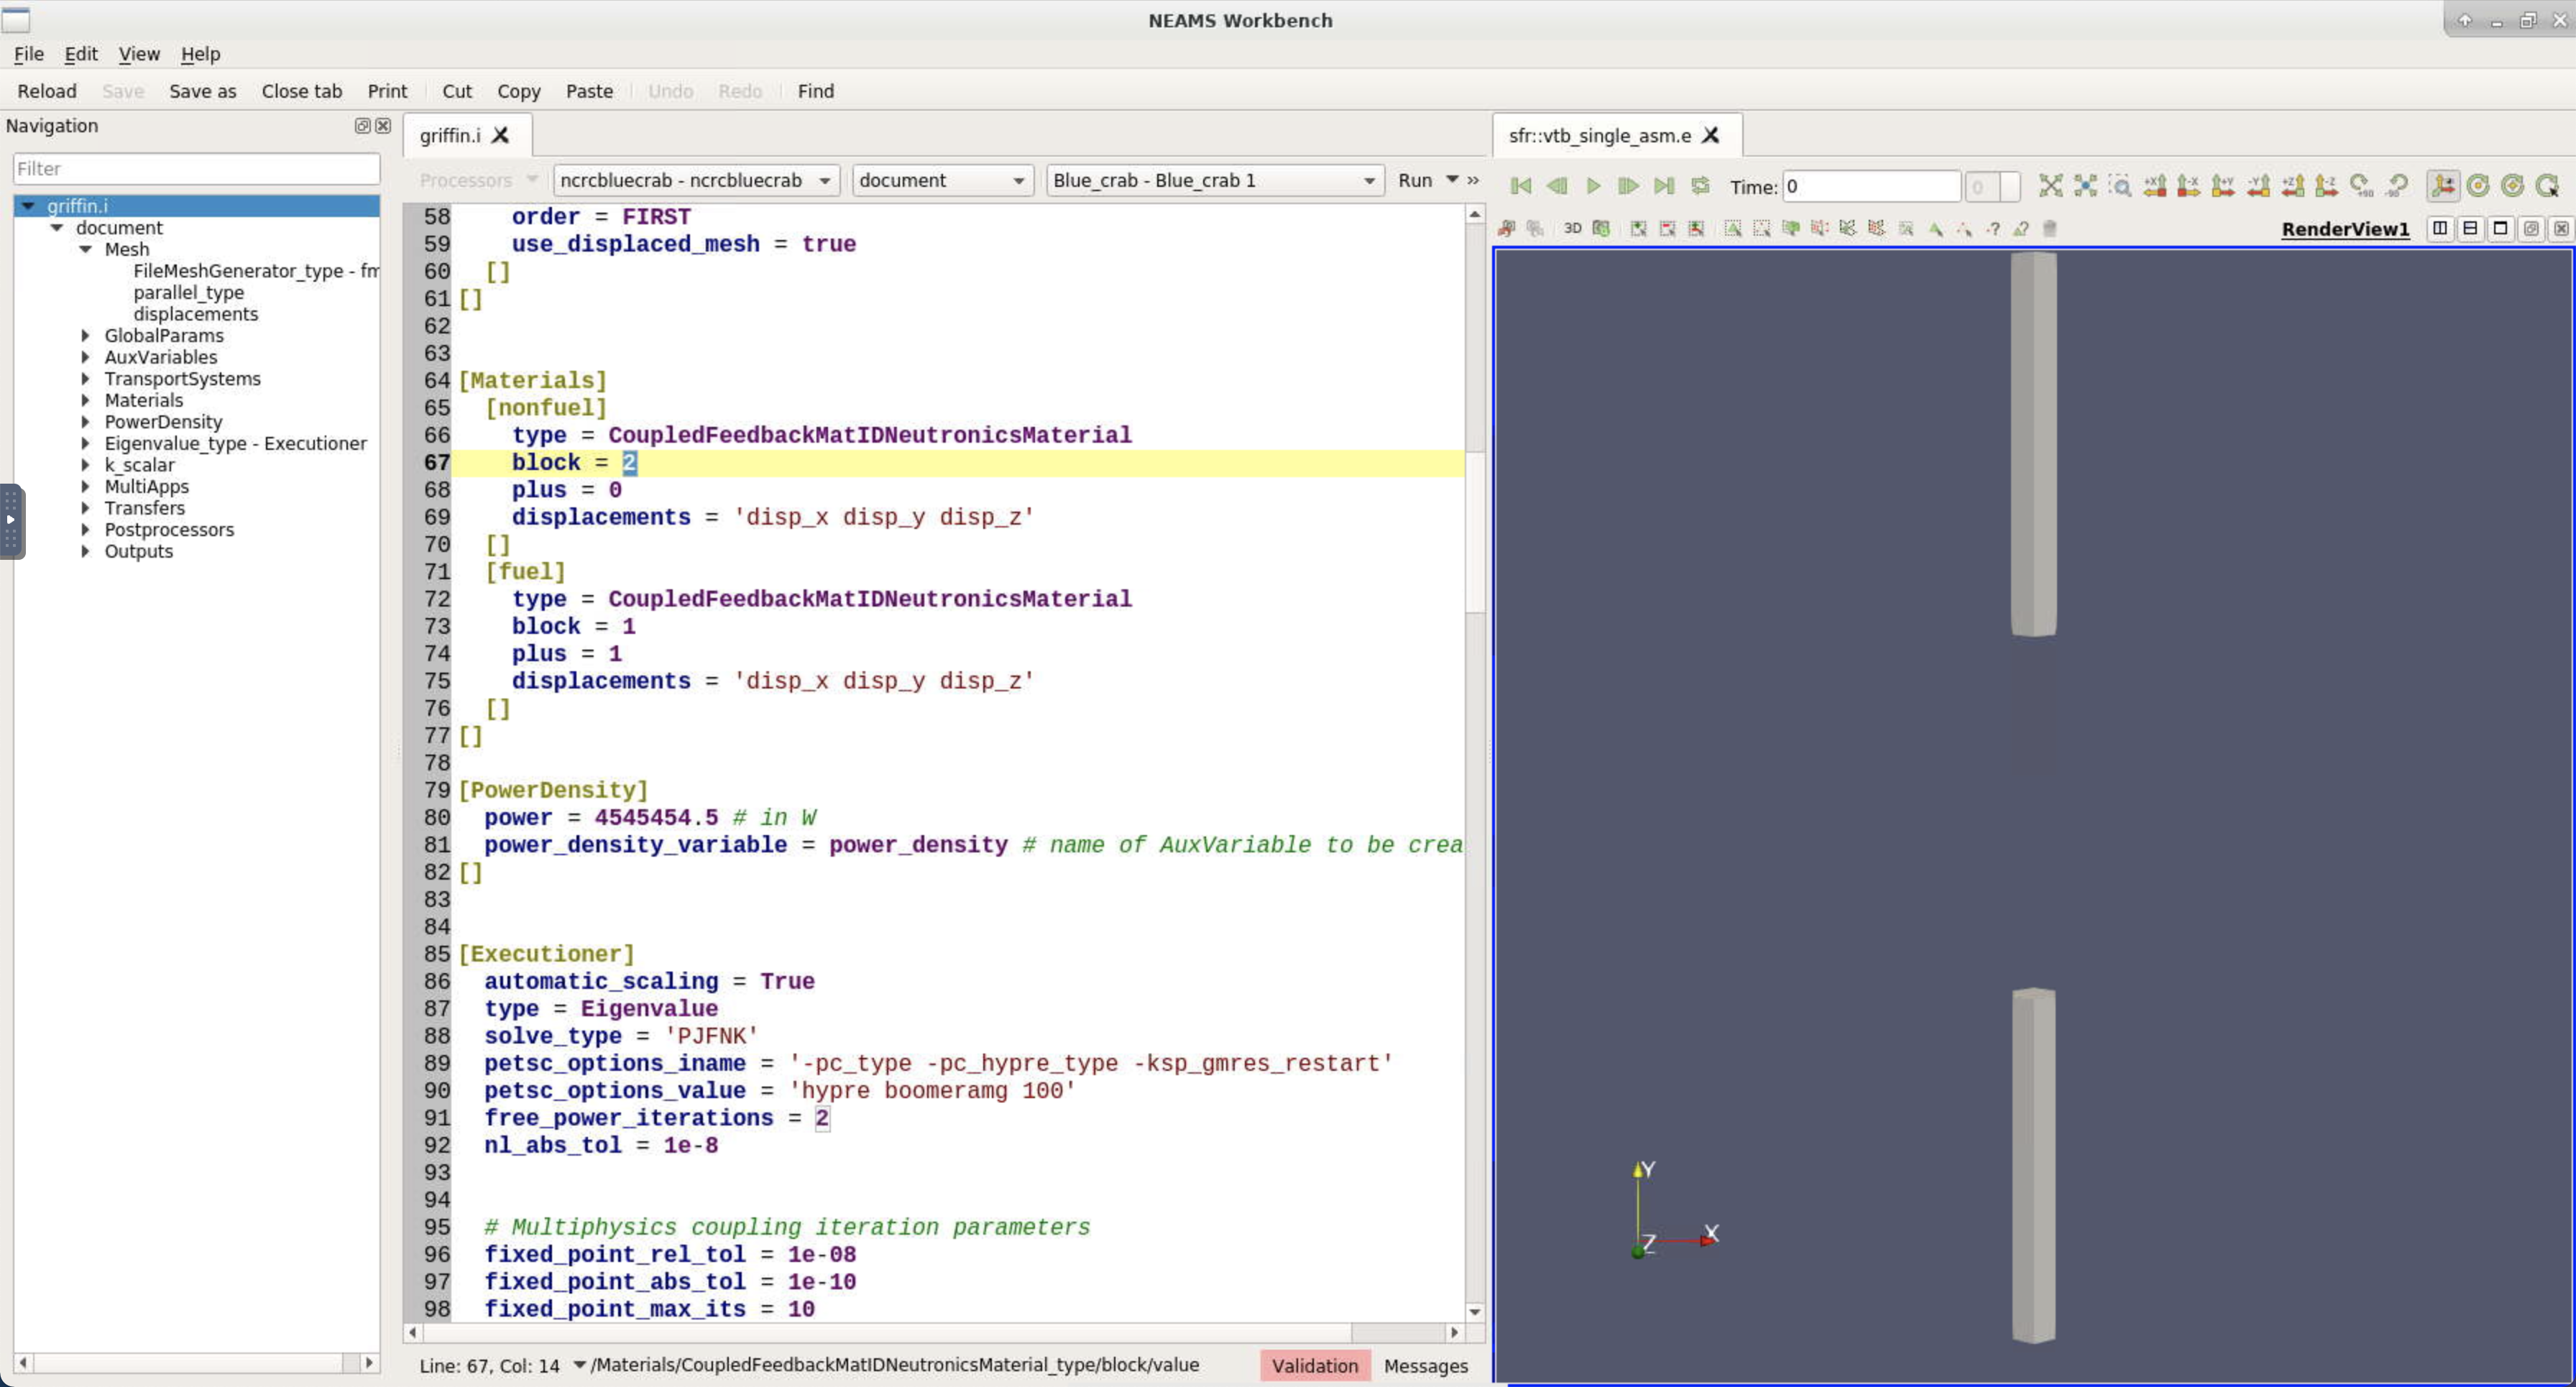Viewport: 2576px width, 1387px height.
Task: Switch to griffin.i tab
Action: click(450, 135)
